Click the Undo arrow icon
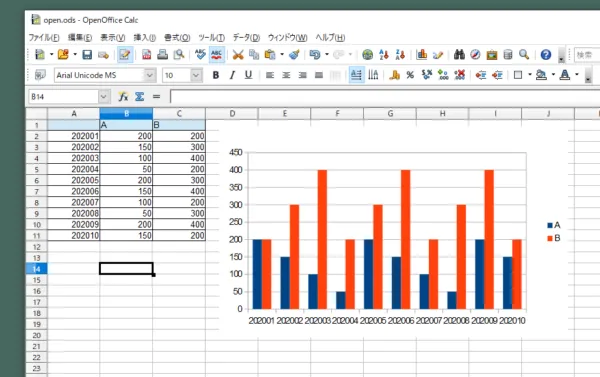 (x=315, y=55)
